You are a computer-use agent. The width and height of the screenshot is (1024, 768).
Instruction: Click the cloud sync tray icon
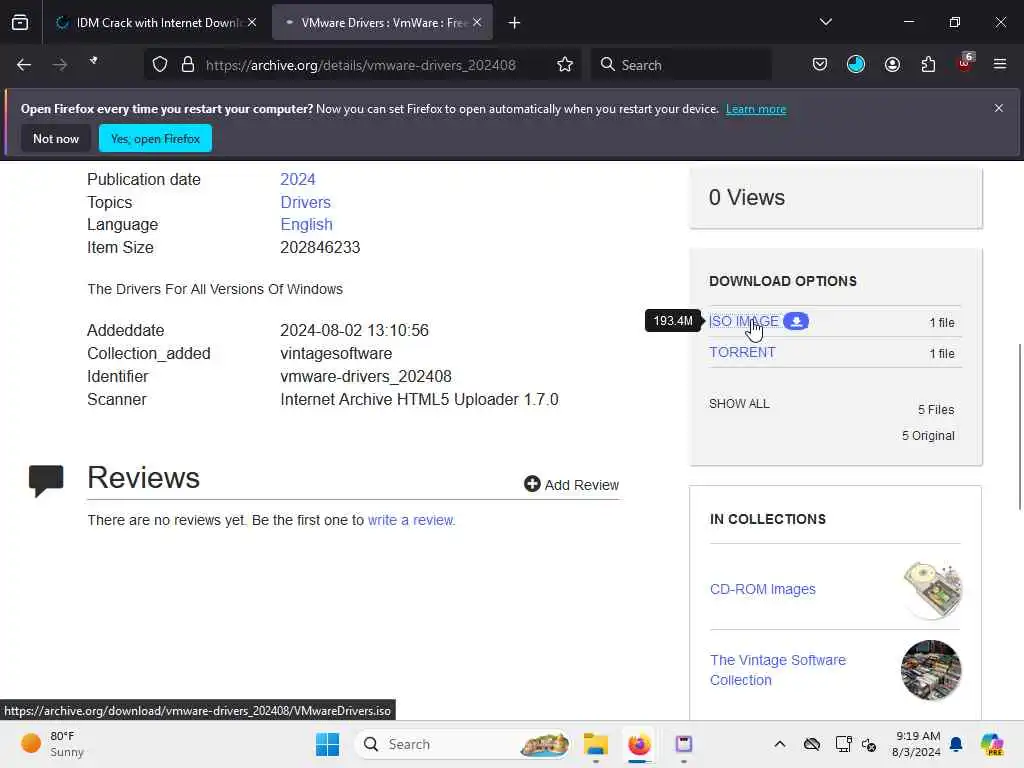pyautogui.click(x=812, y=744)
